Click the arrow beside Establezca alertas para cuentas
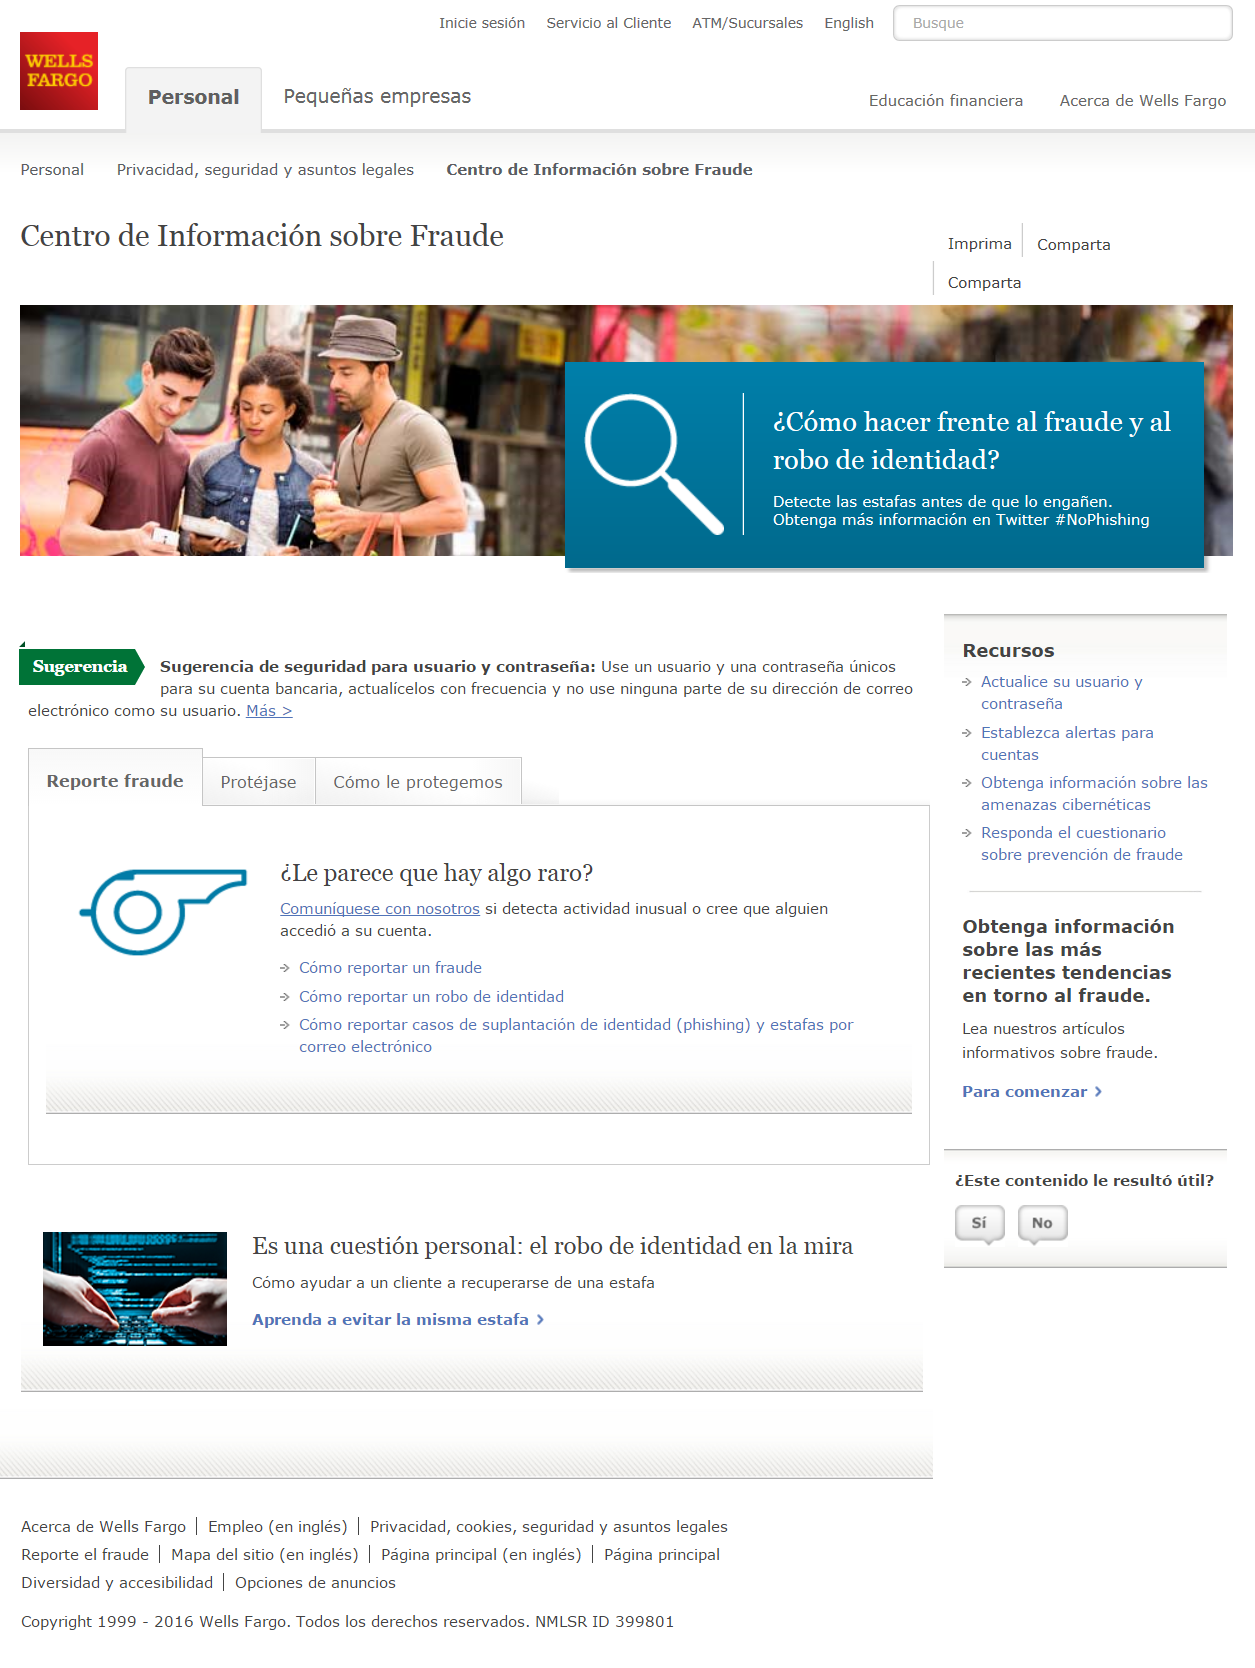1255x1668 pixels. 967,733
